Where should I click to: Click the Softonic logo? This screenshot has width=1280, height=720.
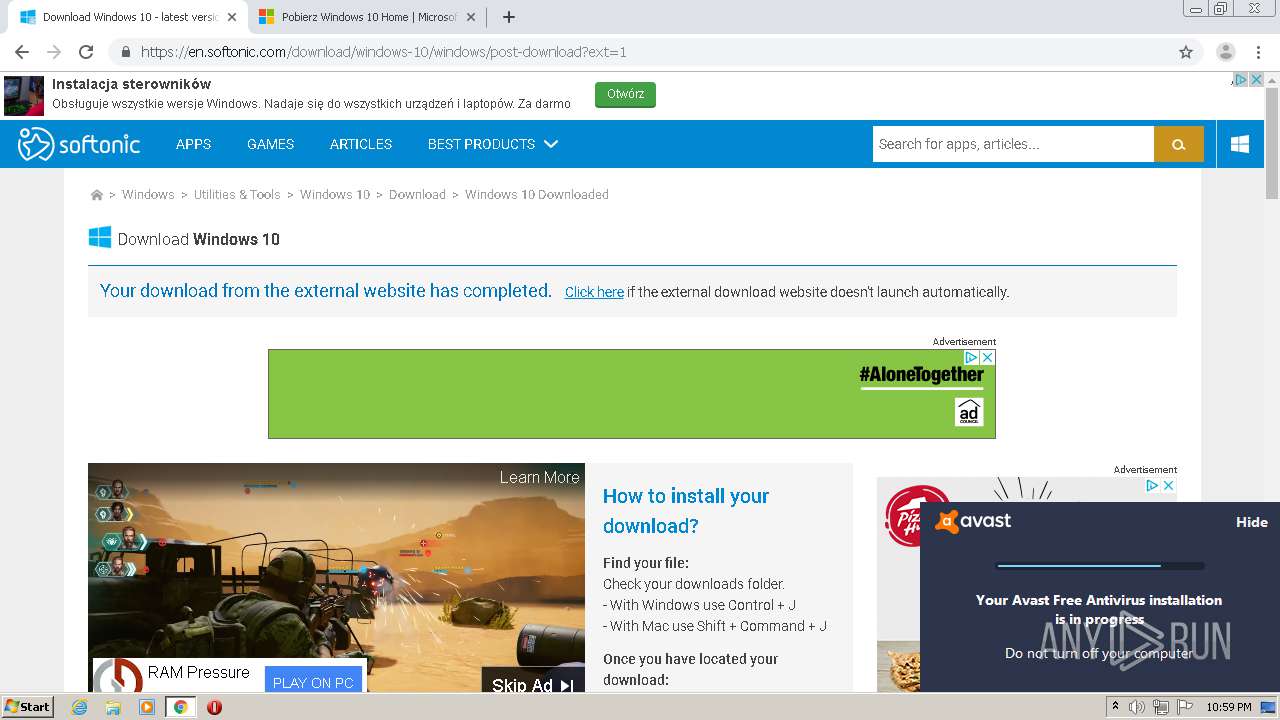(79, 144)
